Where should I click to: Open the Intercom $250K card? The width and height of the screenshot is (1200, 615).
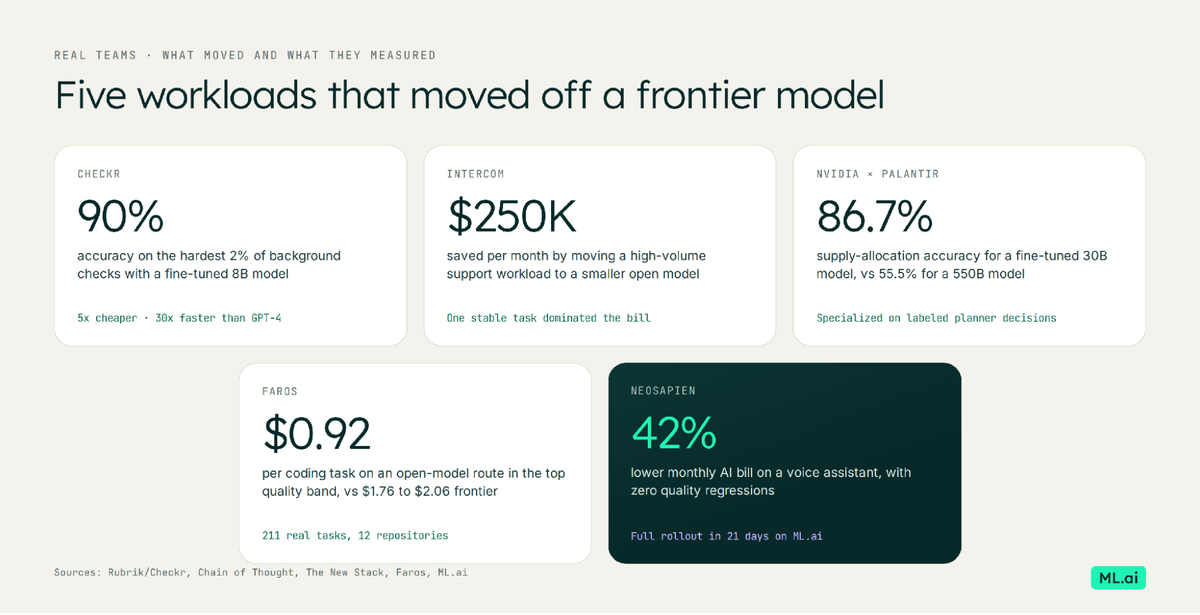coord(600,246)
